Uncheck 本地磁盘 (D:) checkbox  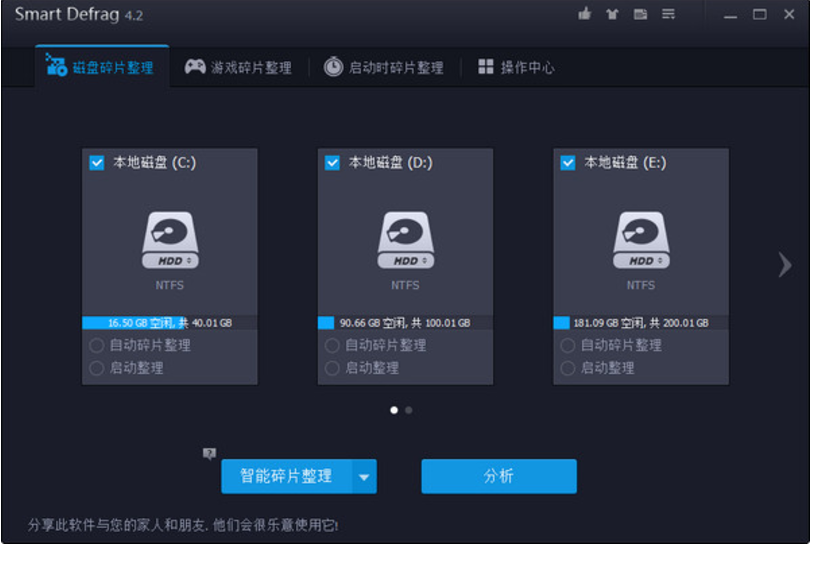tap(332, 163)
